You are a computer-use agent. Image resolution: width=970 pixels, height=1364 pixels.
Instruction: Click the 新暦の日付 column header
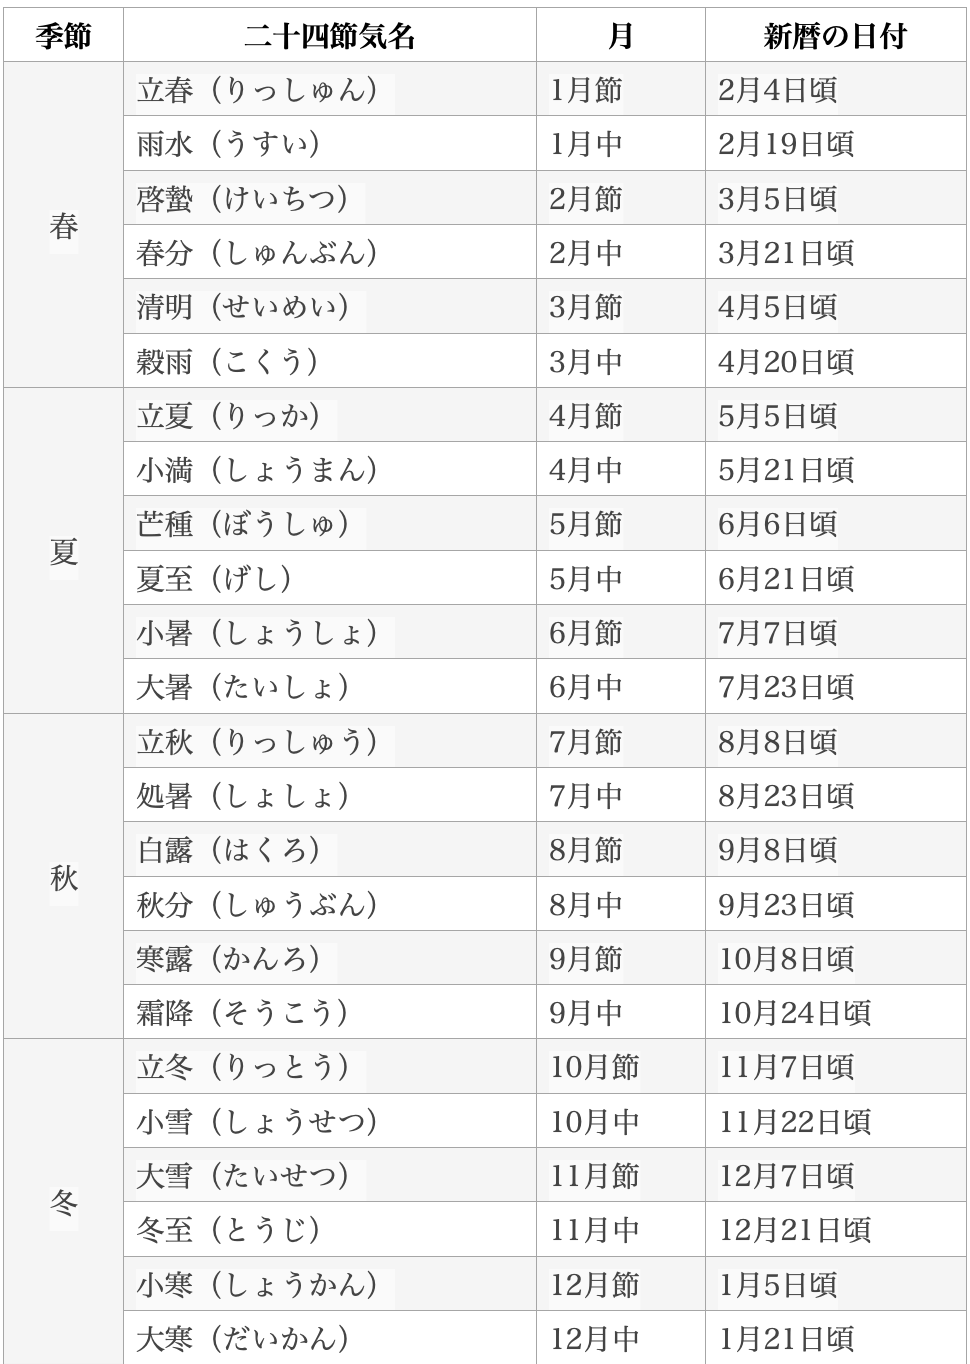[835, 36]
